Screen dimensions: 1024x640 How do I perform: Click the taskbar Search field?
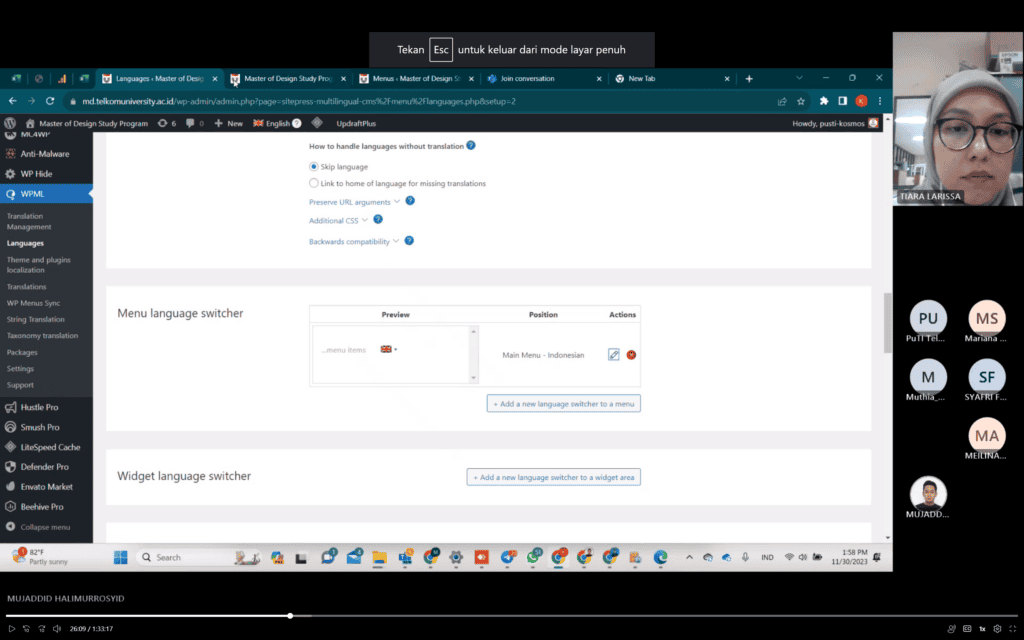184,557
